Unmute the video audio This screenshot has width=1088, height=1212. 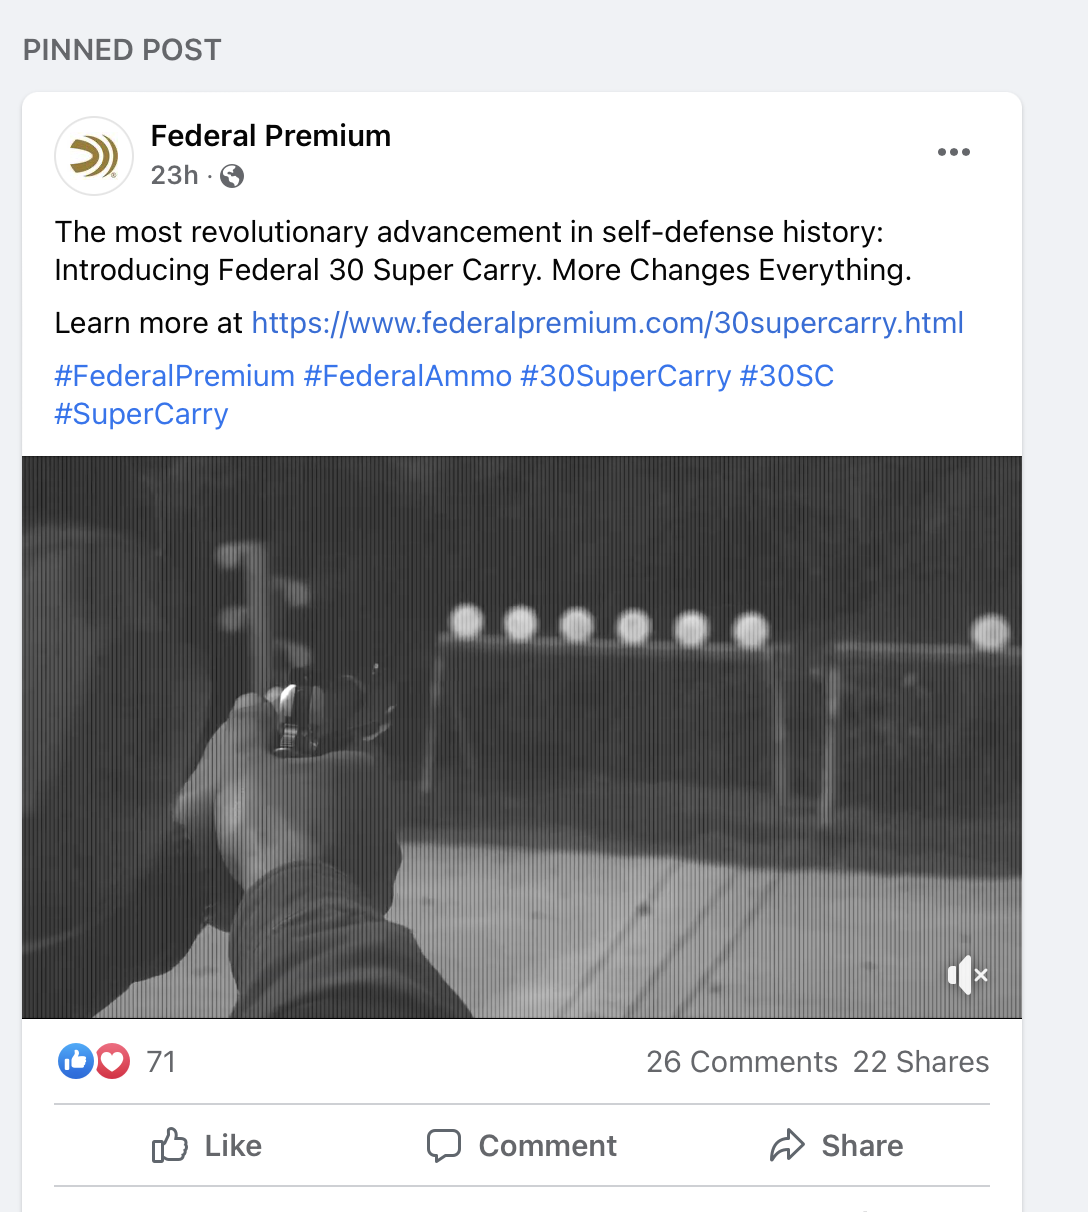click(x=967, y=975)
